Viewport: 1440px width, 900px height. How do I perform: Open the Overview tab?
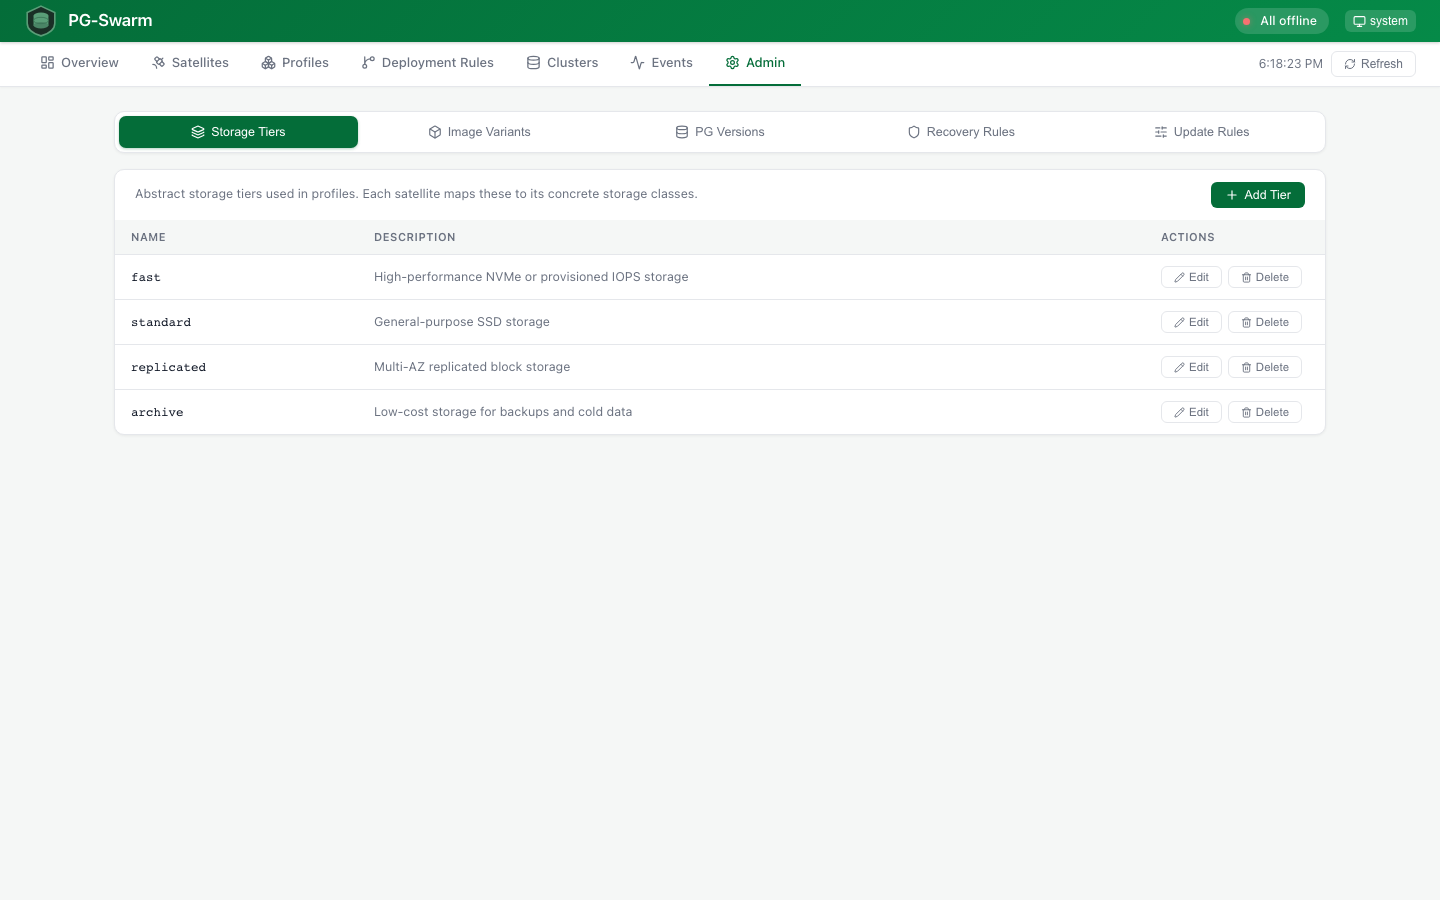(79, 63)
